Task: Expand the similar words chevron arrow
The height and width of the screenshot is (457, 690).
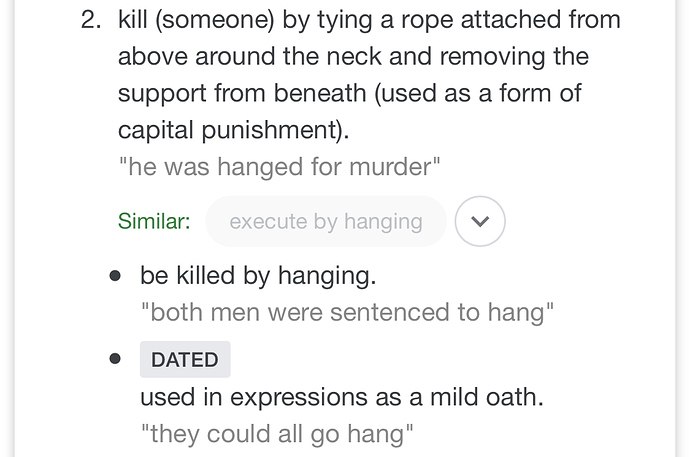Action: (480, 221)
